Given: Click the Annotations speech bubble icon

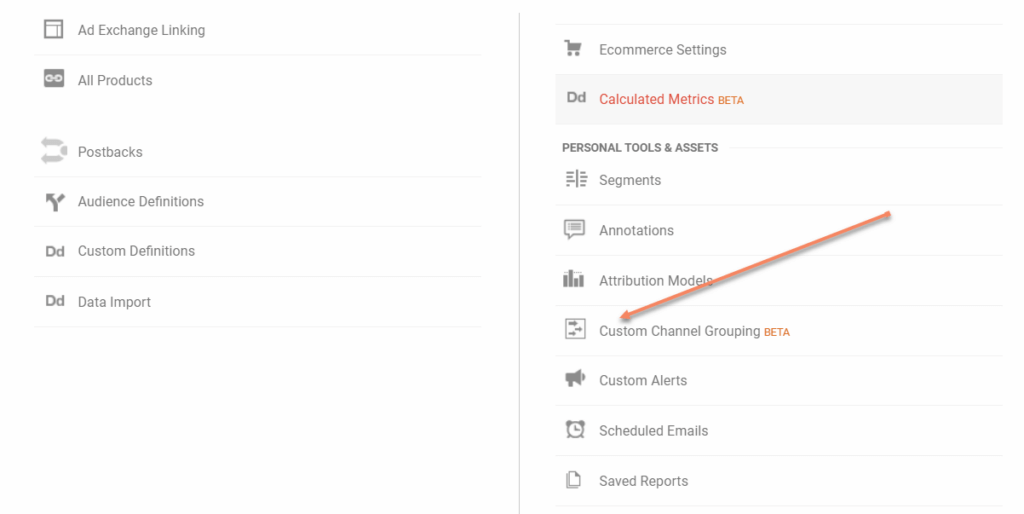Looking at the screenshot, I should tap(574, 229).
